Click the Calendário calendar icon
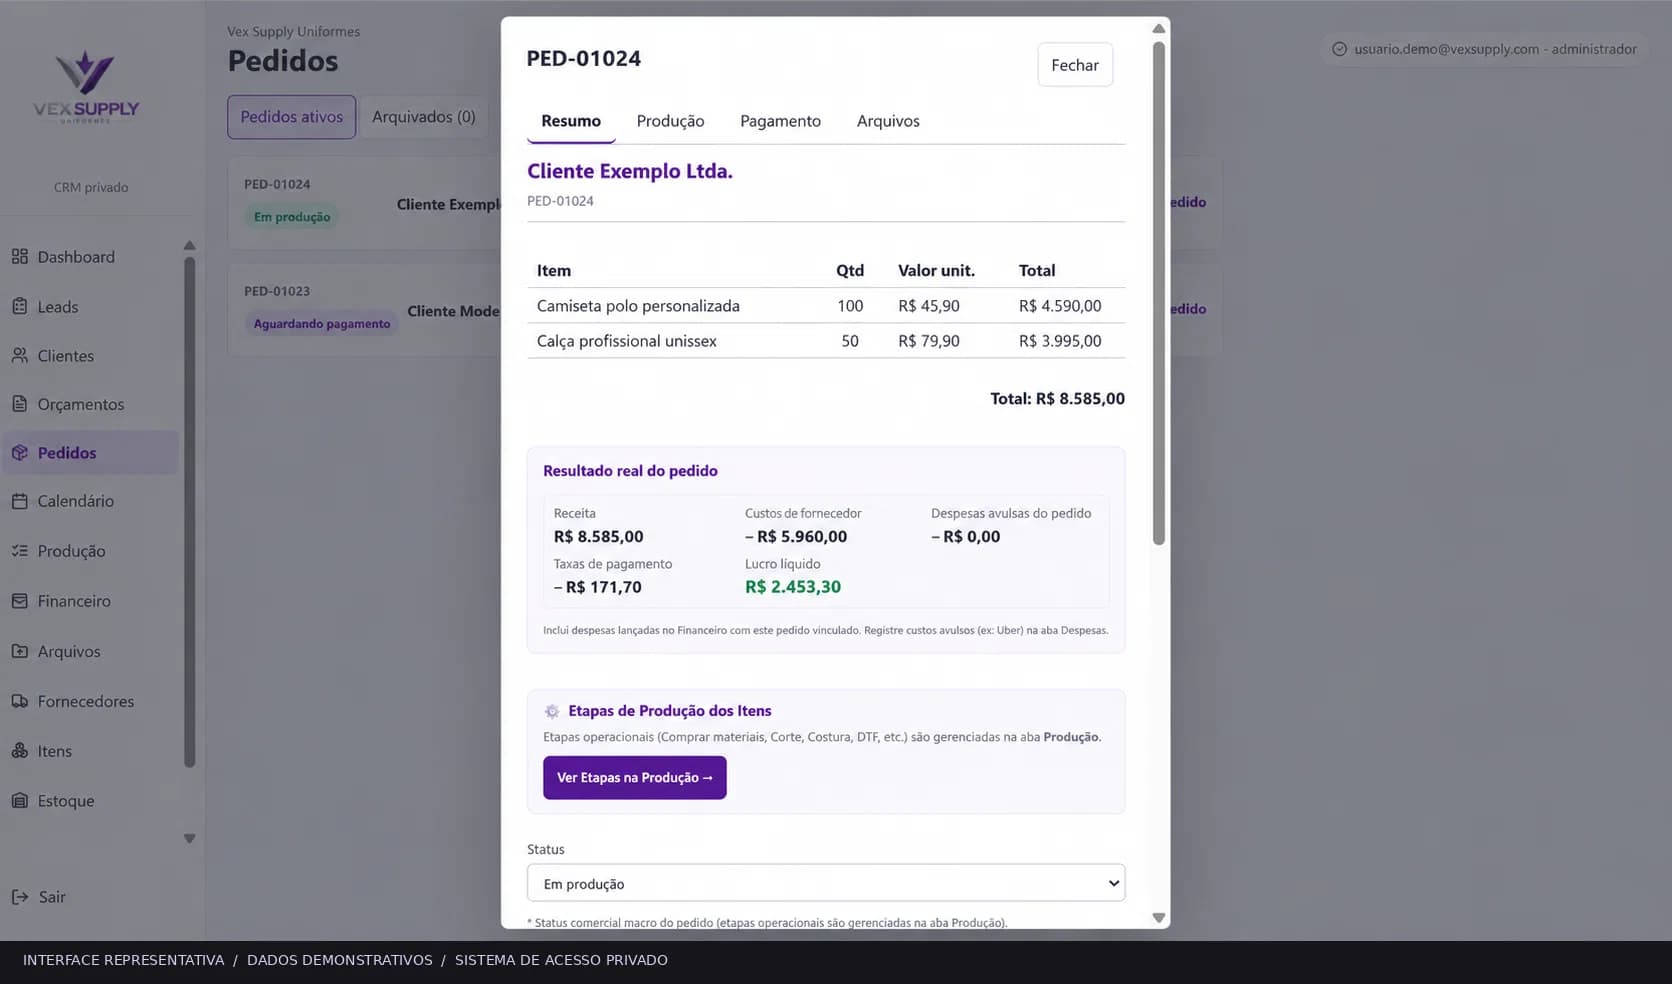This screenshot has height=984, width=1672. [20, 501]
